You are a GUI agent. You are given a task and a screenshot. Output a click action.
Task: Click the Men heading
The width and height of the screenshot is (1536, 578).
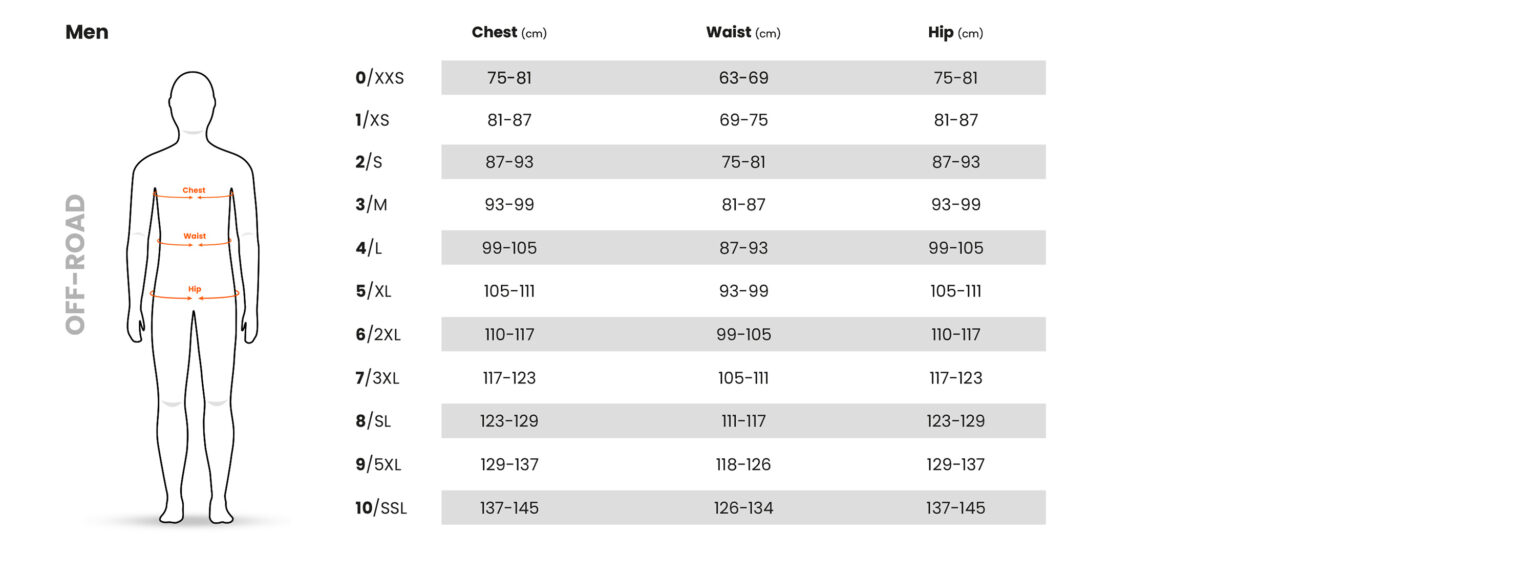click(87, 32)
